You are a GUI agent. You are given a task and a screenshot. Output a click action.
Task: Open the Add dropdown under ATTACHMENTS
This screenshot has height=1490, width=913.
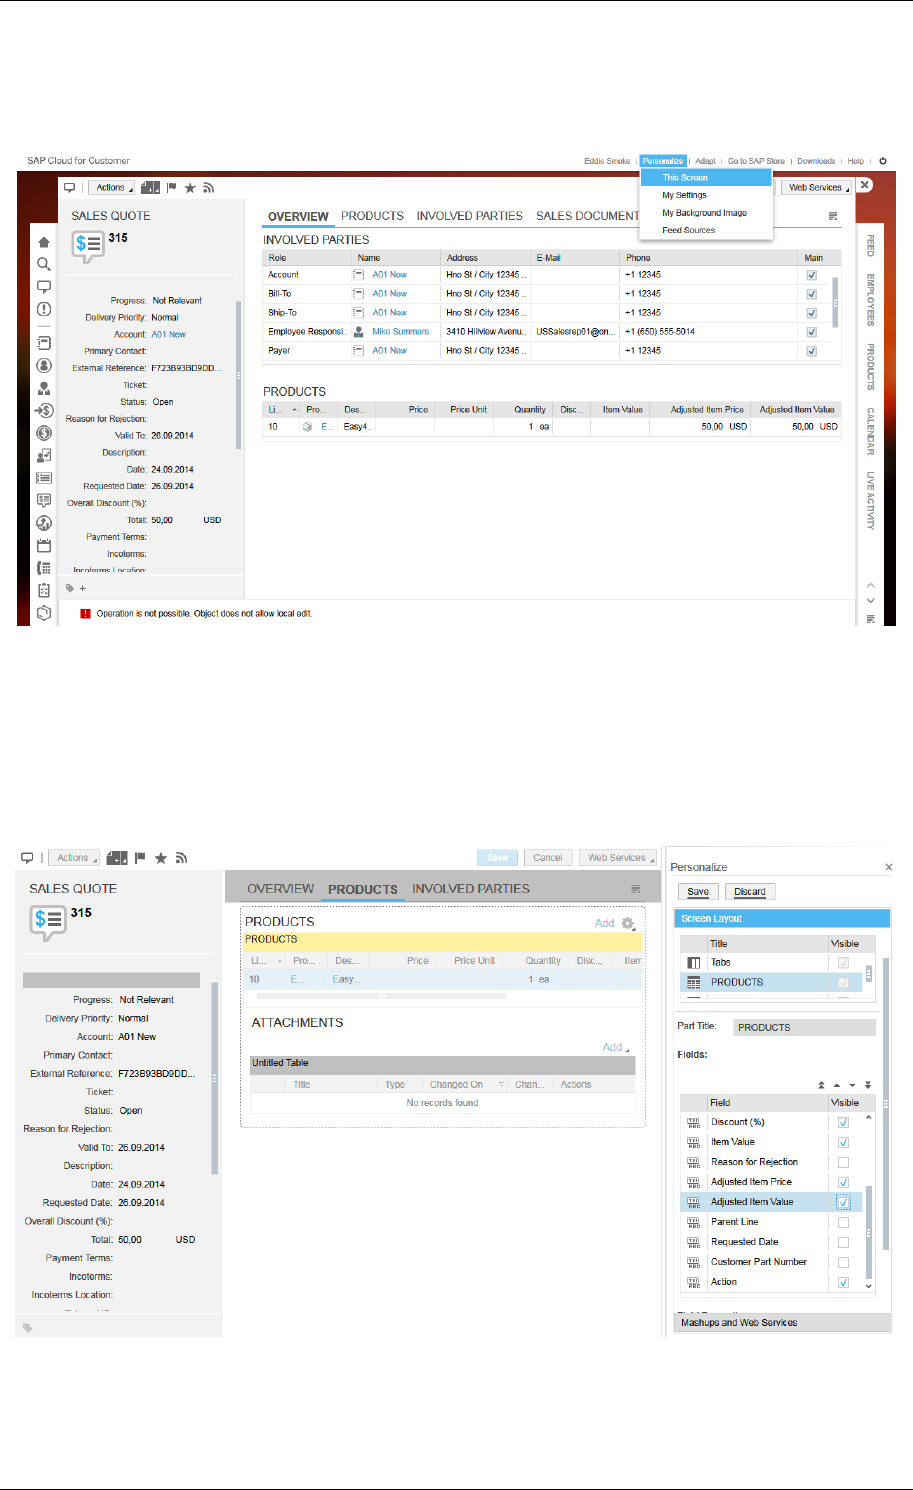tap(615, 1047)
